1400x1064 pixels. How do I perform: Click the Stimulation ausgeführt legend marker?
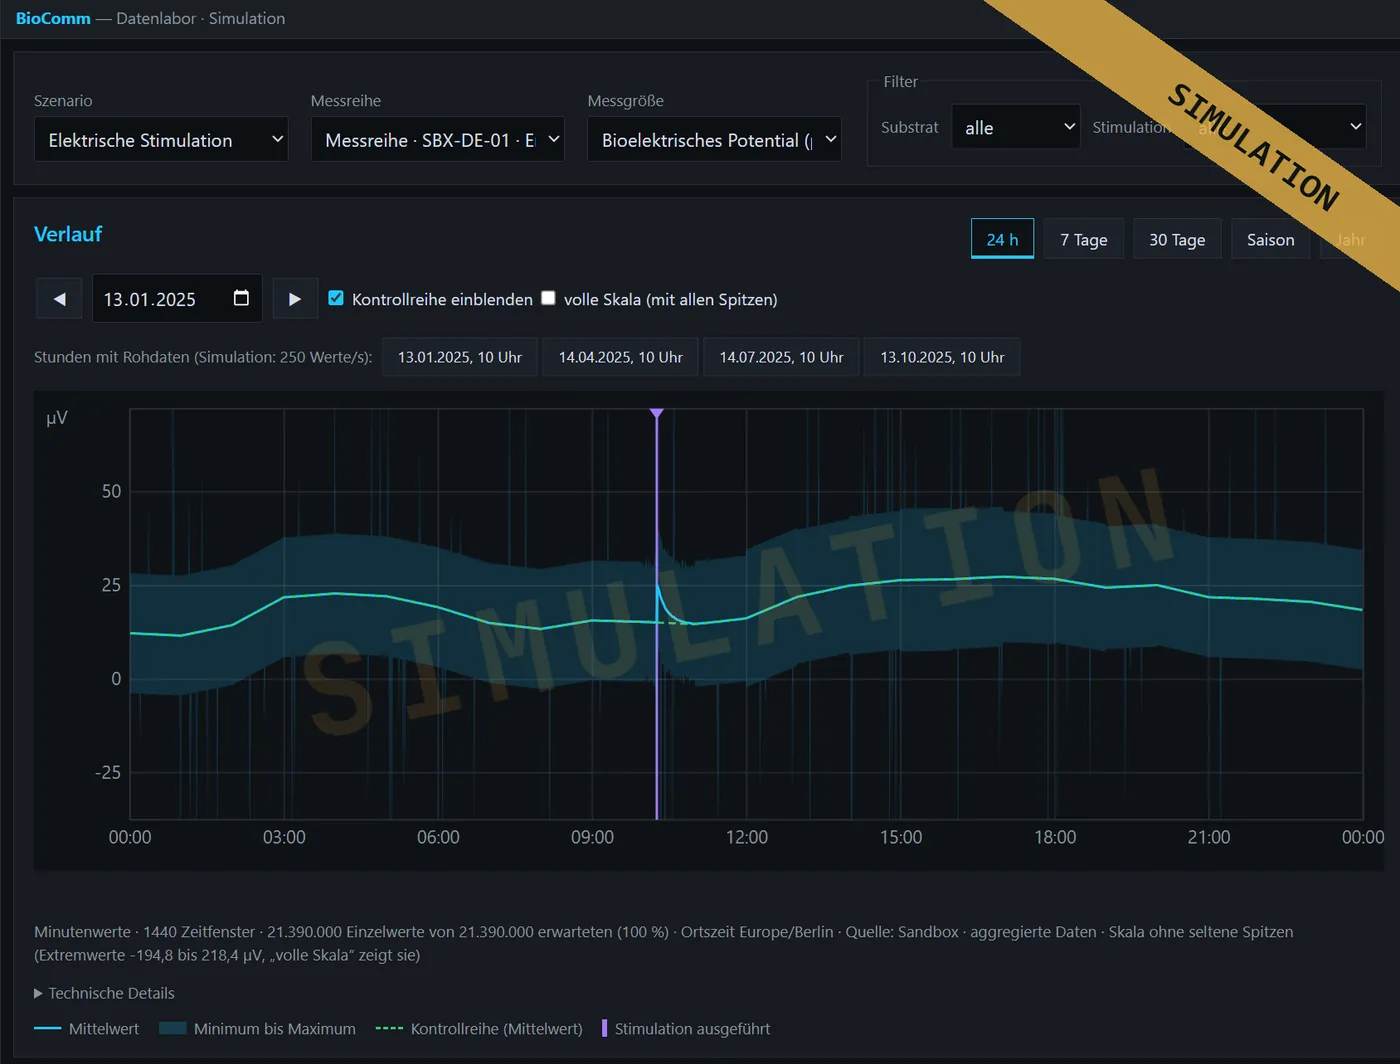[604, 1029]
